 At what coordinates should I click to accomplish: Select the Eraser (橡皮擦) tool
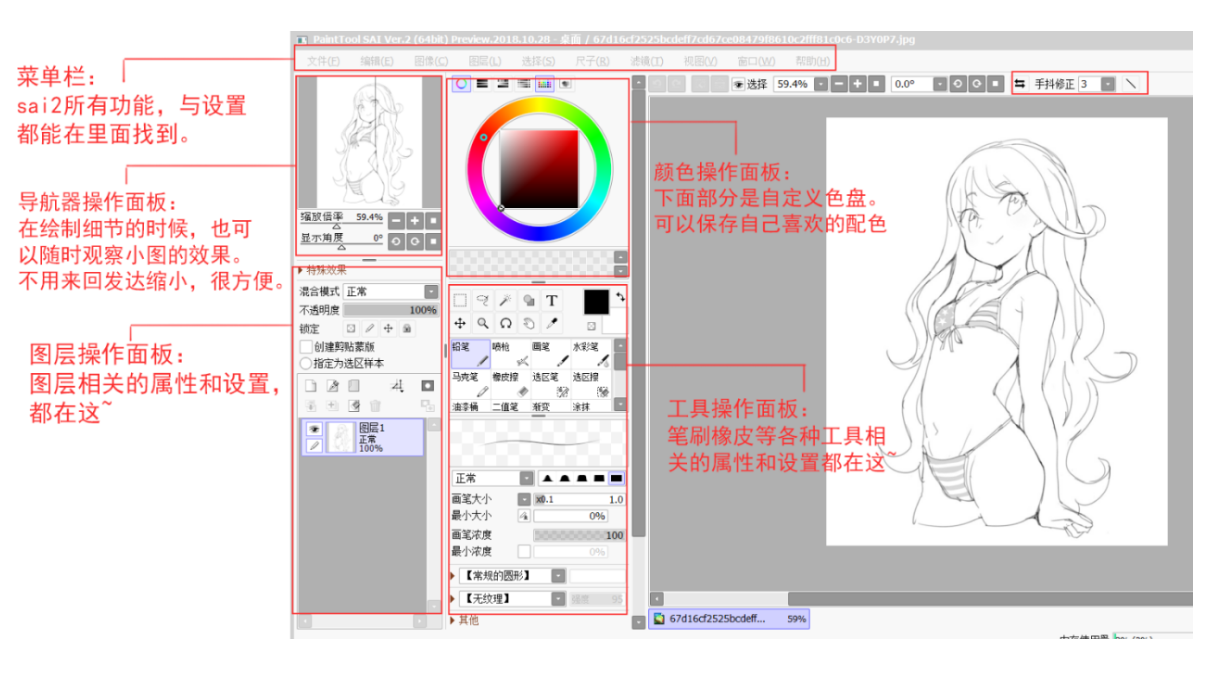(511, 386)
